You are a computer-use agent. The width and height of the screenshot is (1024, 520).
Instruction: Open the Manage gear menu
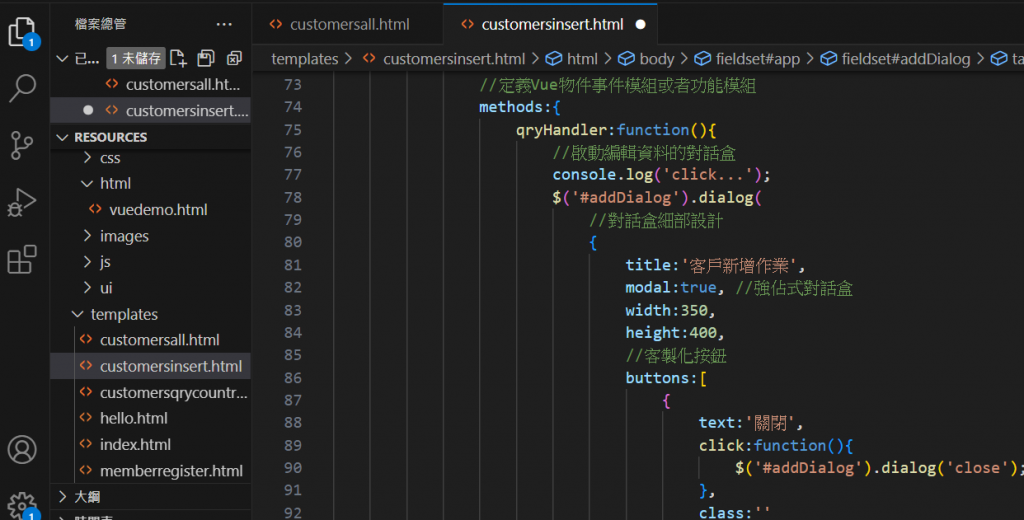tap(22, 505)
